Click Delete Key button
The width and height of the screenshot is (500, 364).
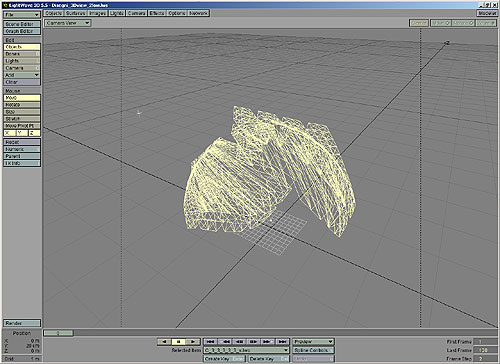point(268,359)
